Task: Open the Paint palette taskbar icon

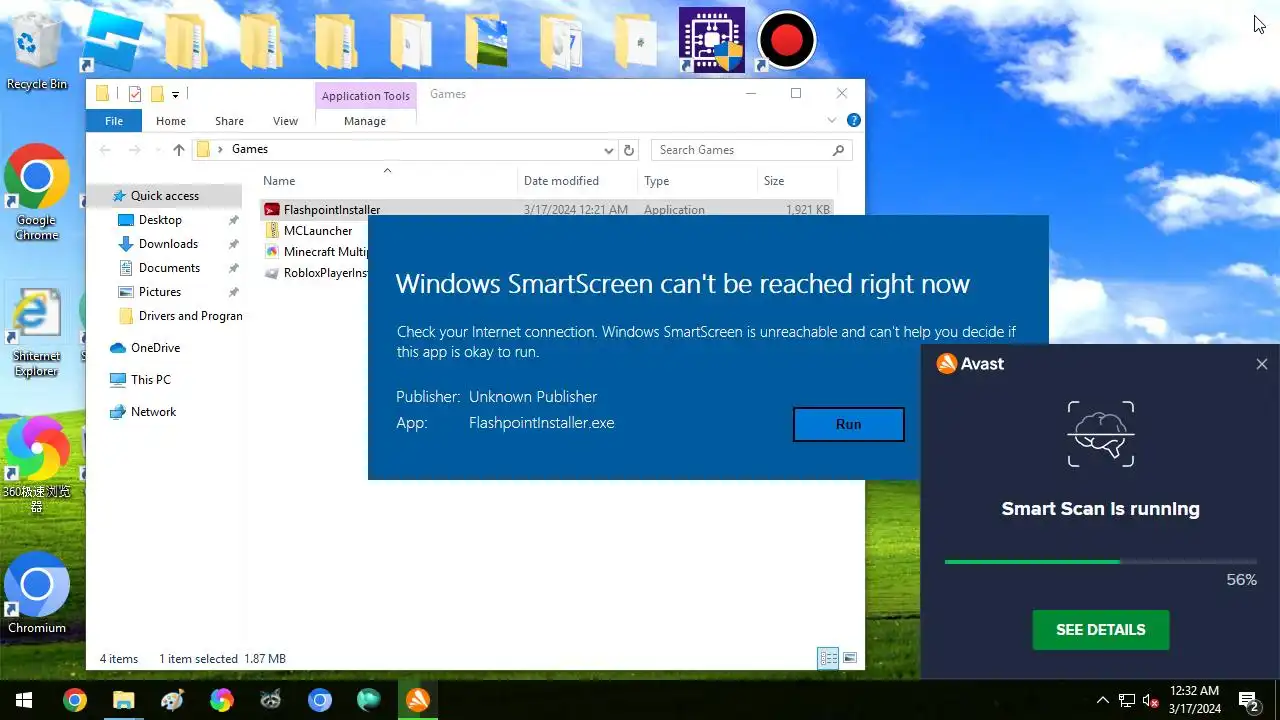Action: click(x=172, y=700)
